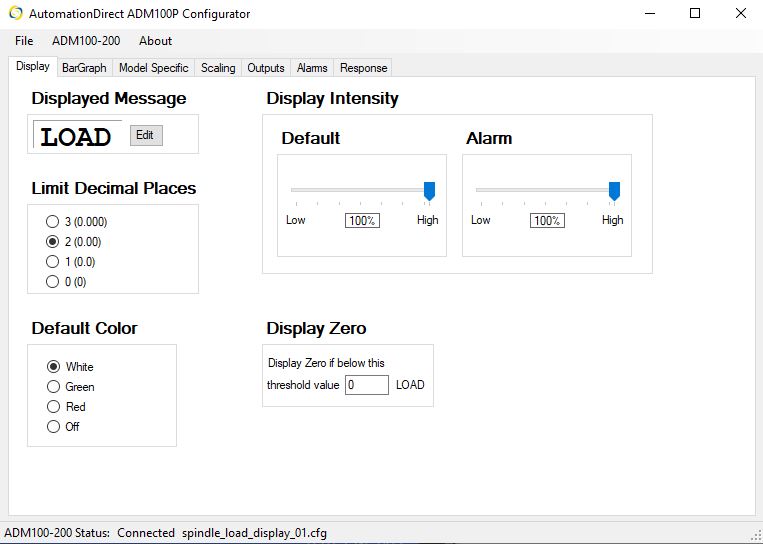Set default color to Green
The width and height of the screenshot is (763, 544).
click(71, 387)
